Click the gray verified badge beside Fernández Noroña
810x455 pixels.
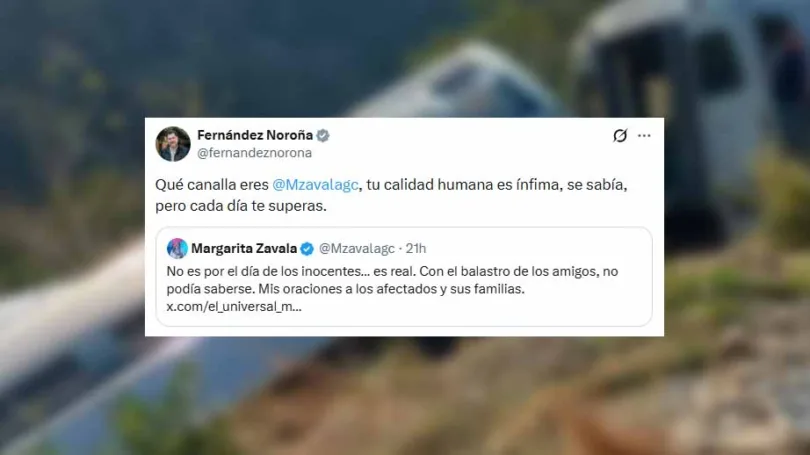(323, 135)
